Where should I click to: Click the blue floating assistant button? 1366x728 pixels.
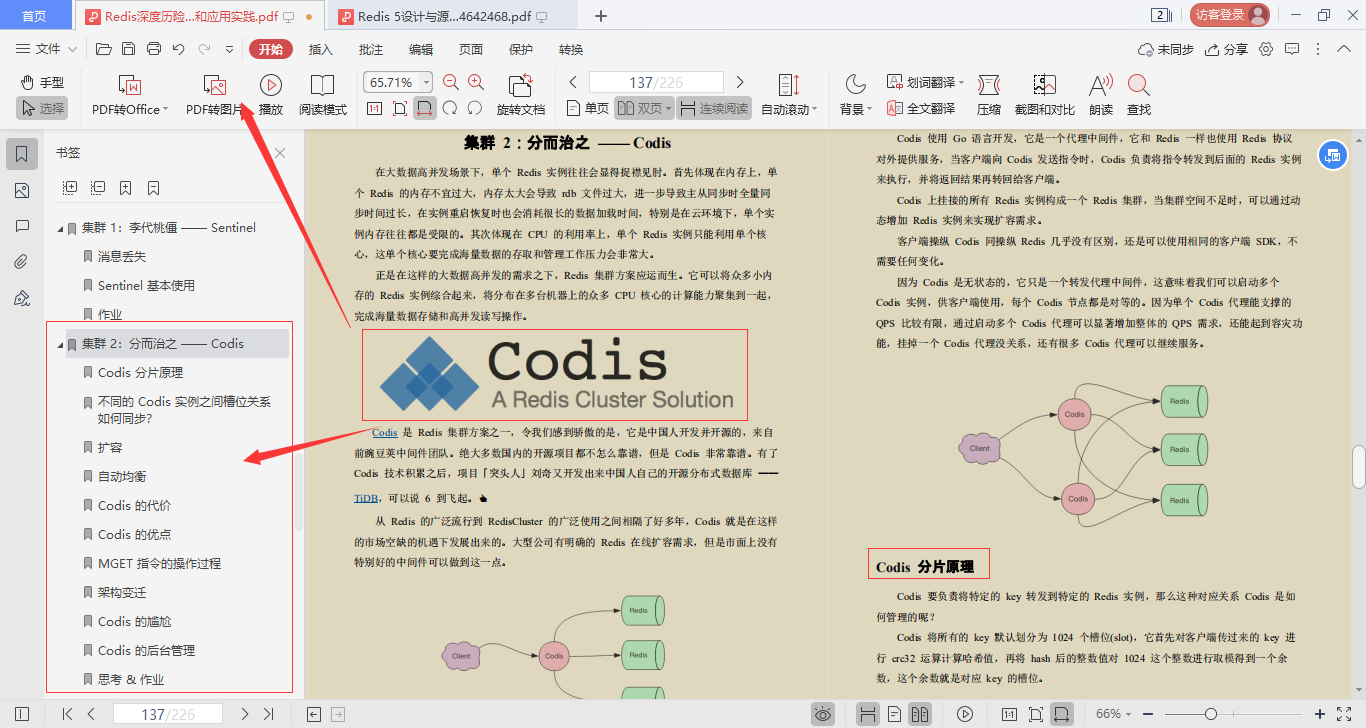click(1331, 154)
